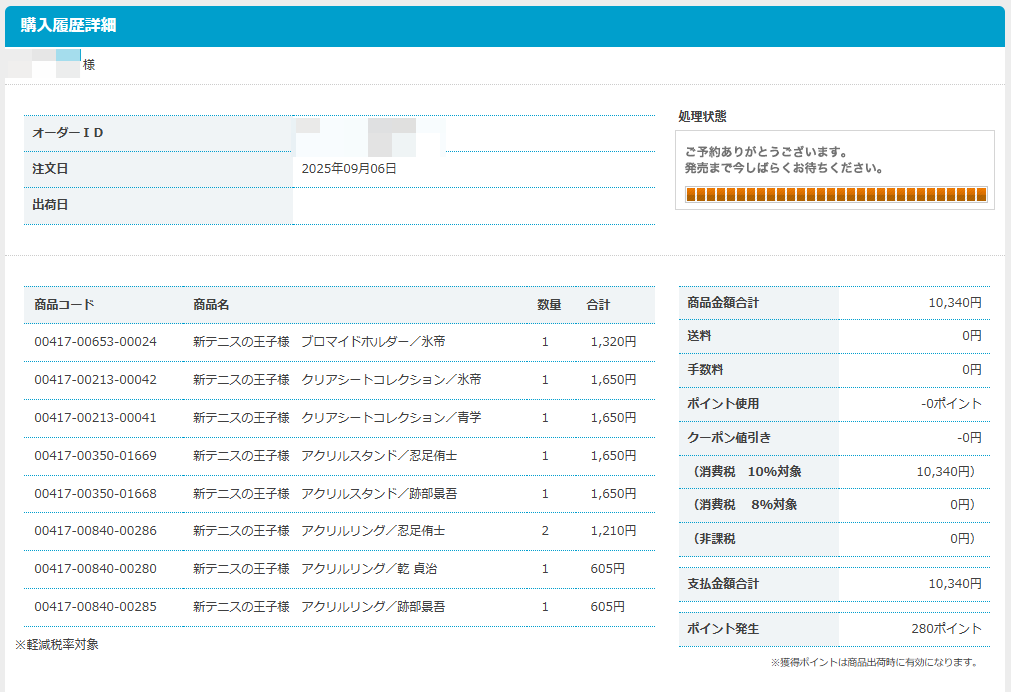Click the クーポン値引き row label
The height and width of the screenshot is (692, 1011).
point(729,438)
